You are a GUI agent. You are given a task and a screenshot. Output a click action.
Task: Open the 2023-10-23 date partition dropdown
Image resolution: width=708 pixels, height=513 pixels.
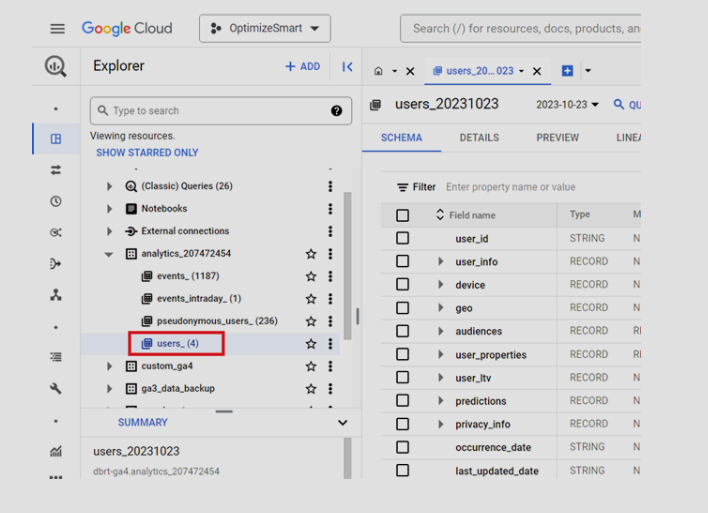(x=568, y=105)
